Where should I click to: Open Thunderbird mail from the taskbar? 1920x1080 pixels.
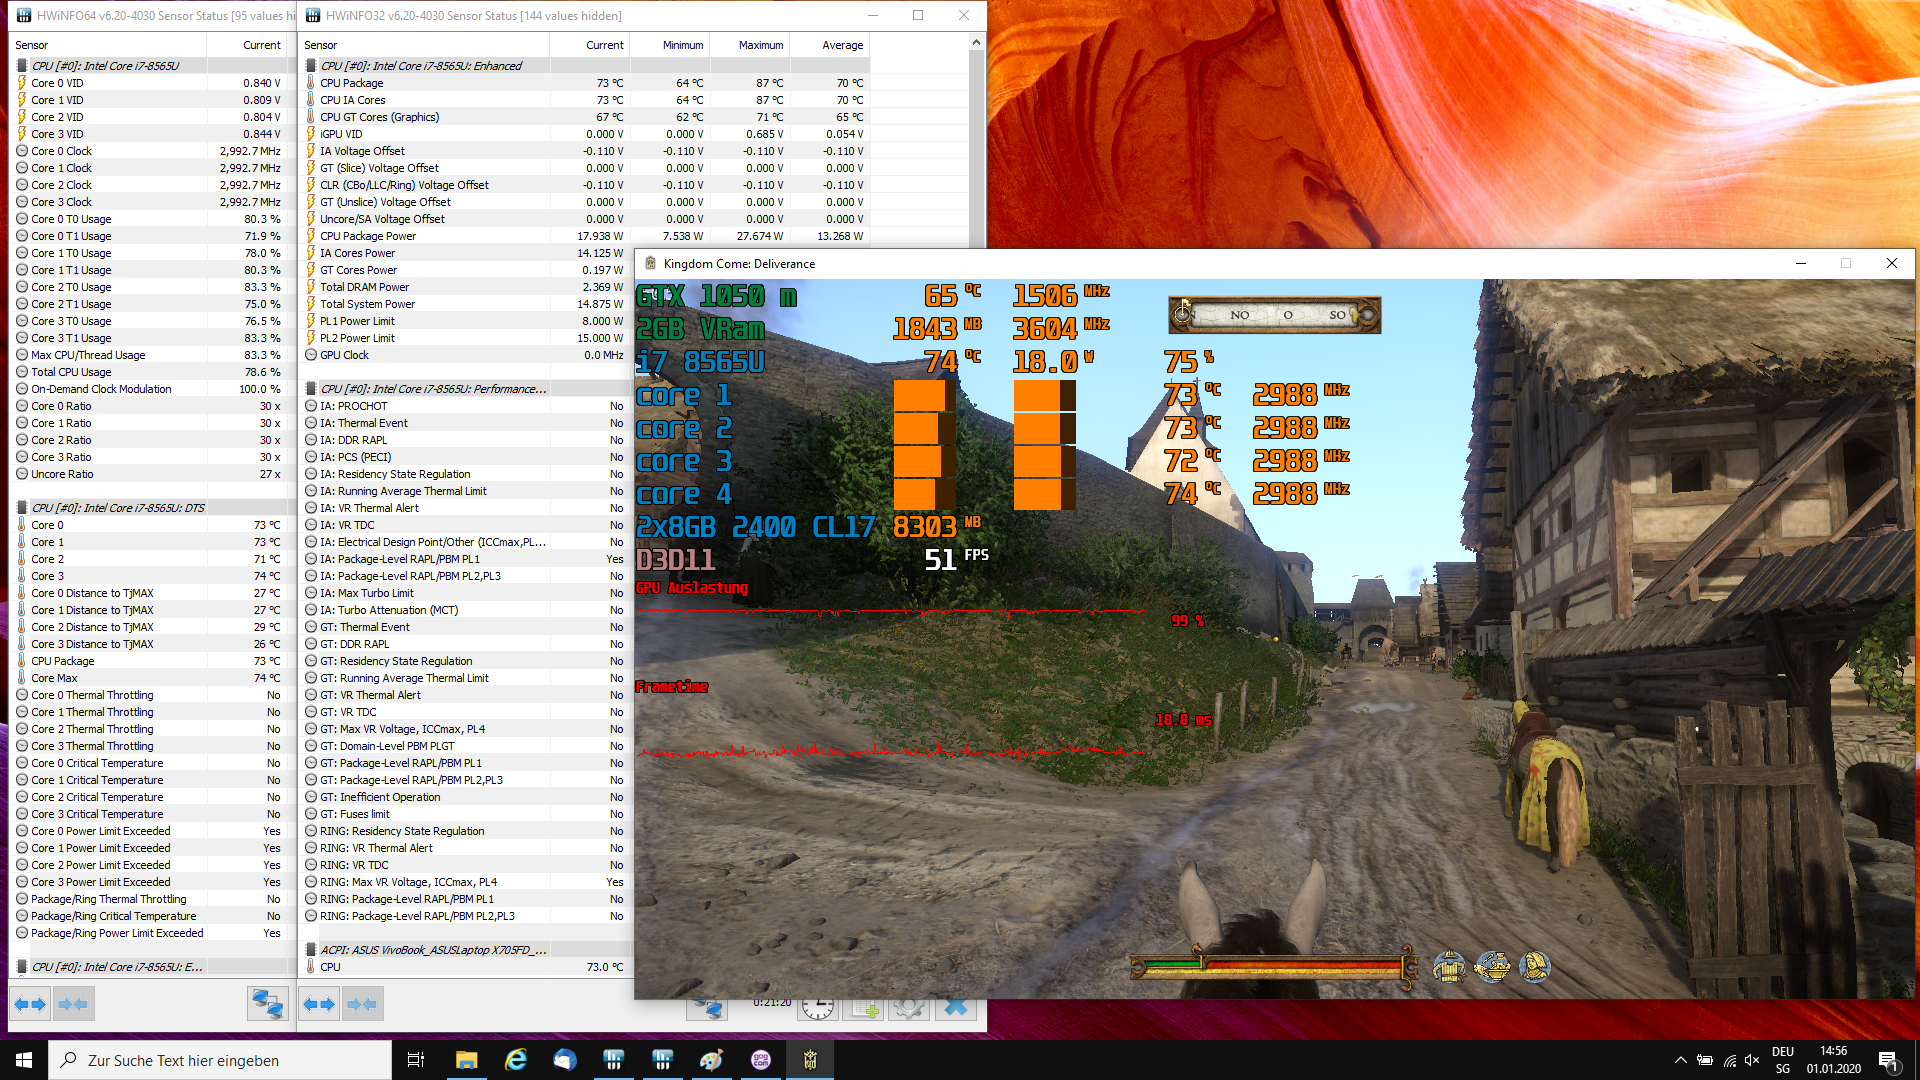coord(564,1060)
